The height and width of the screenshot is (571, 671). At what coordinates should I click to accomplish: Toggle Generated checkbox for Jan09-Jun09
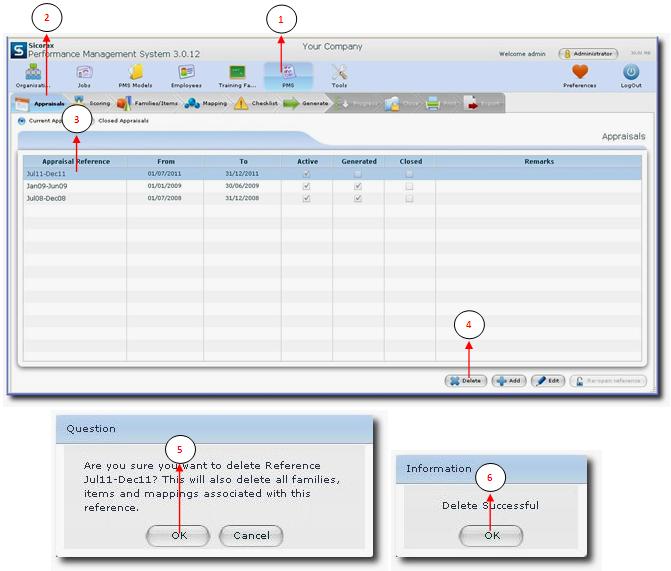(x=358, y=186)
